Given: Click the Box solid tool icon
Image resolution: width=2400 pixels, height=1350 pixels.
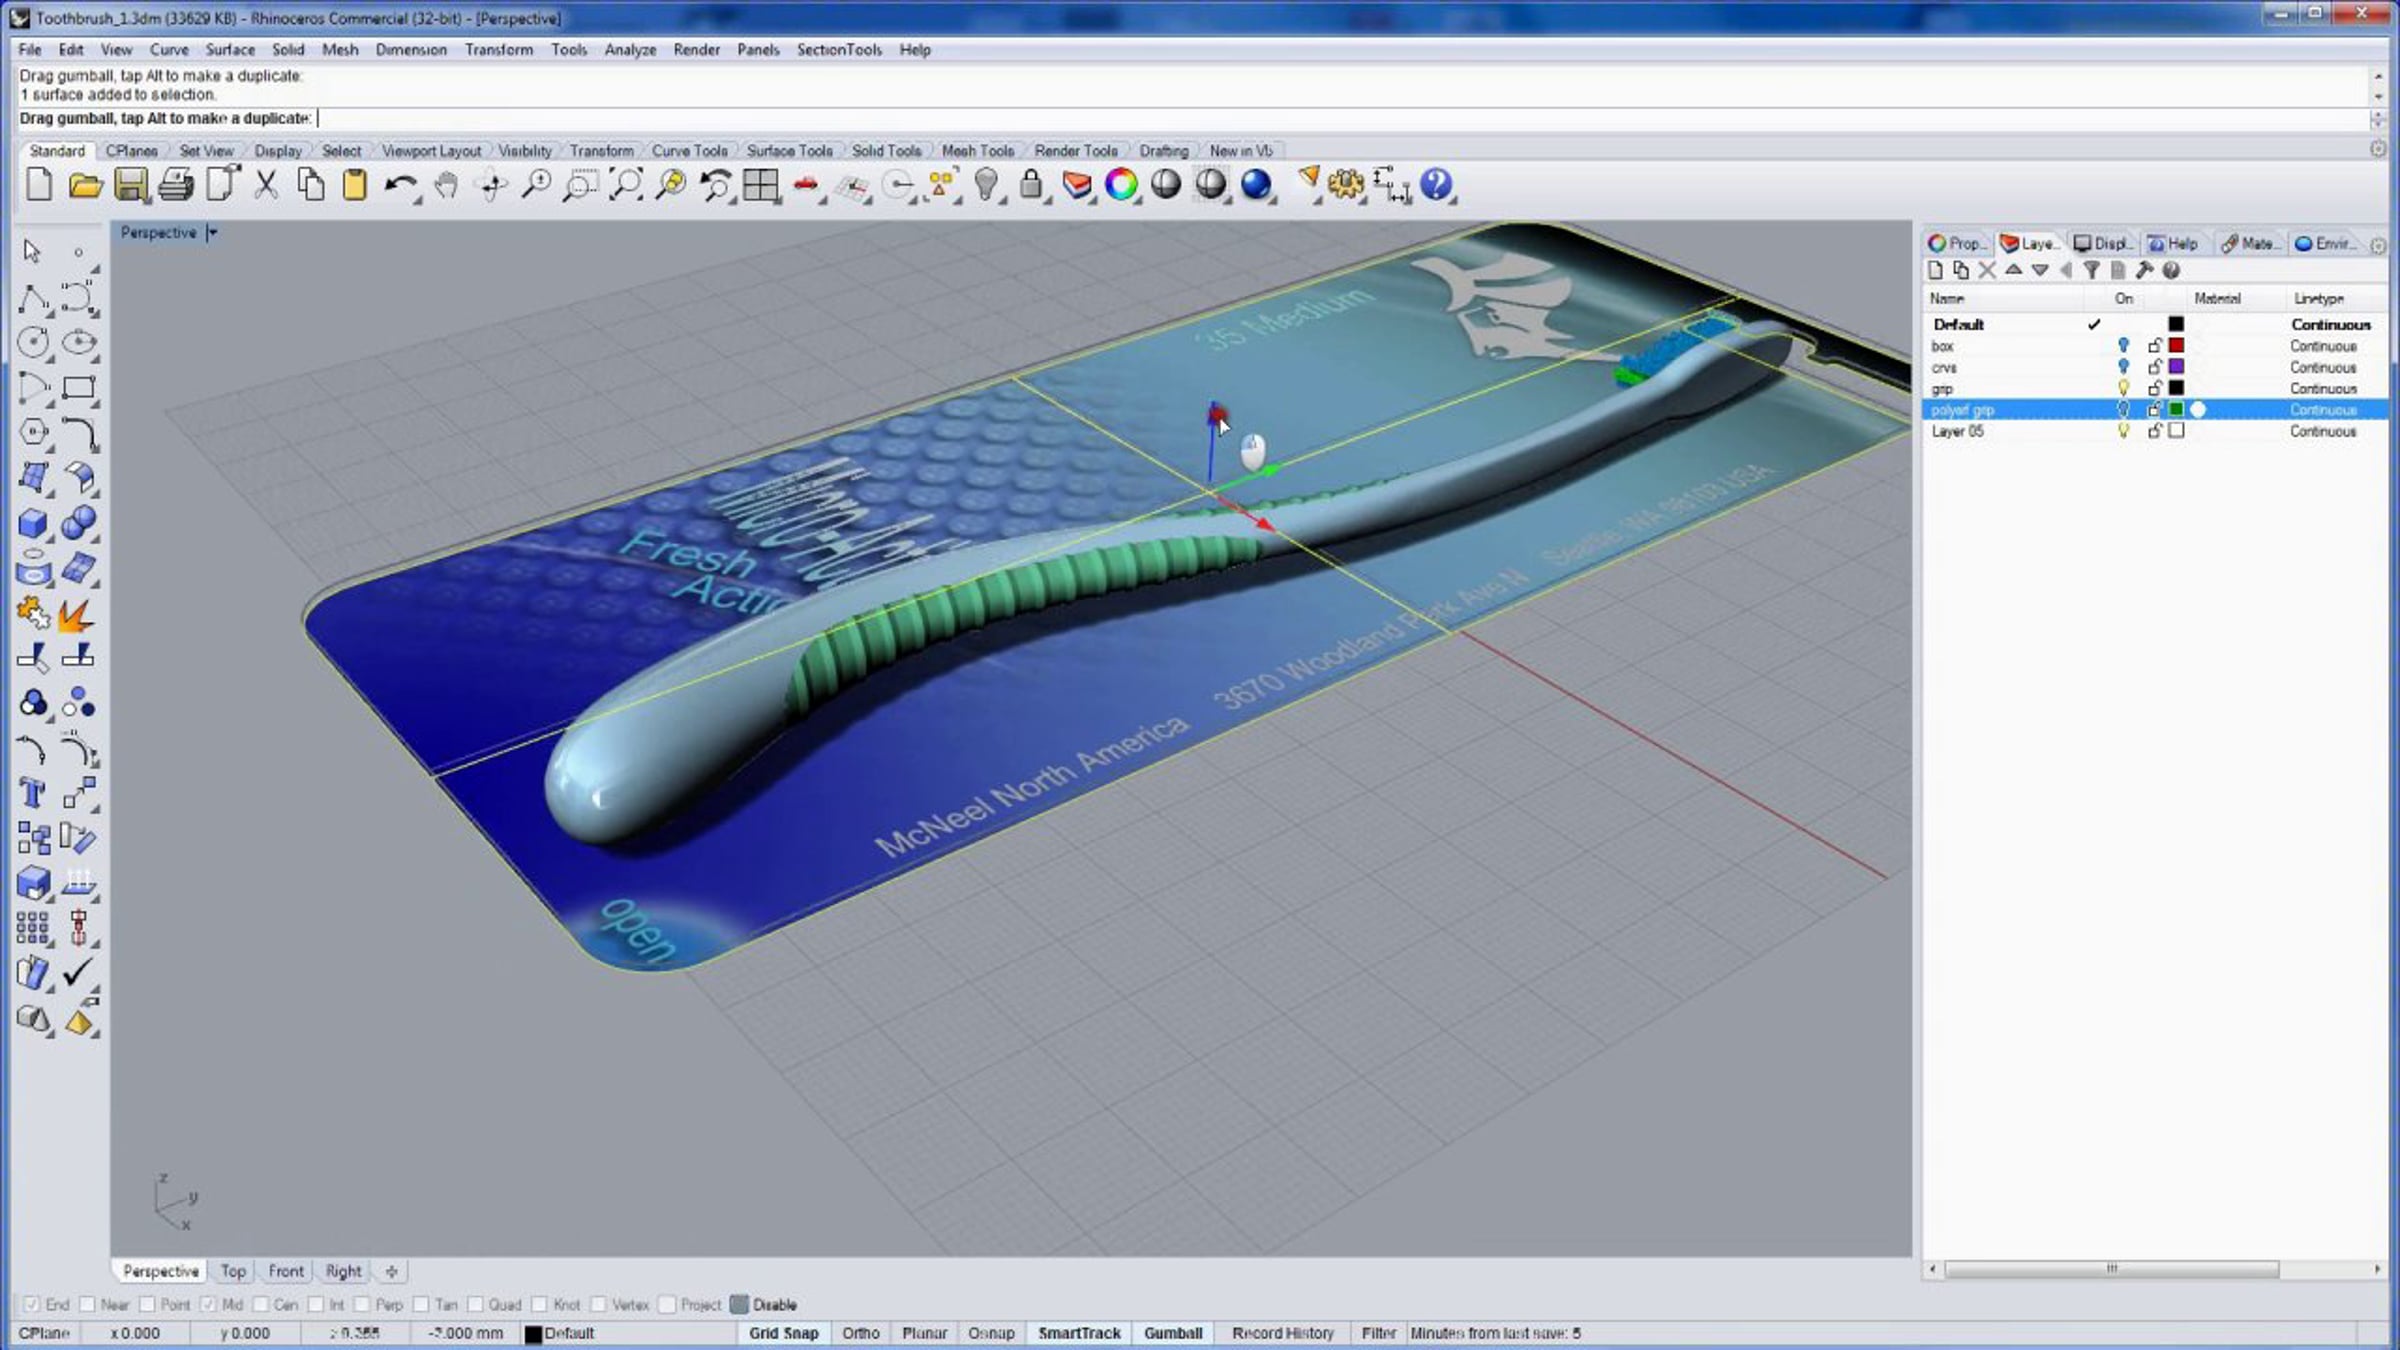Looking at the screenshot, I should point(32,523).
